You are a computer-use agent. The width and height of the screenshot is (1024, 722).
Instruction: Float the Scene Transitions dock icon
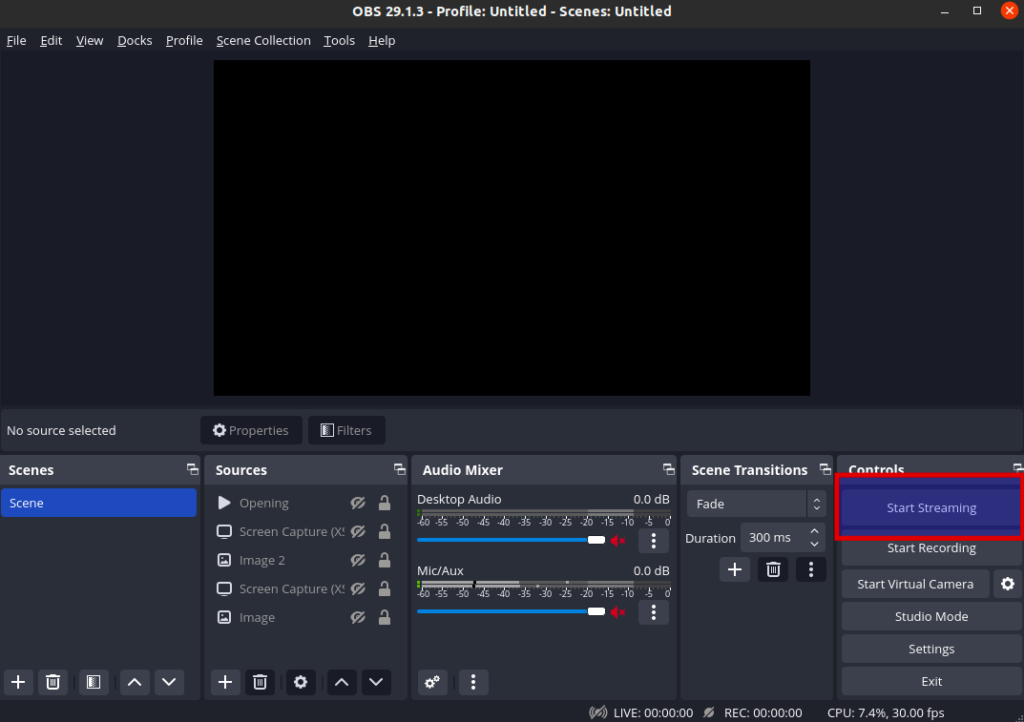(x=825, y=469)
